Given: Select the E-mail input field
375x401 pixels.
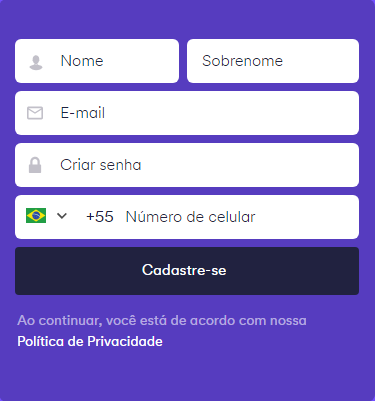Looking at the screenshot, I should pyautogui.click(x=187, y=113).
